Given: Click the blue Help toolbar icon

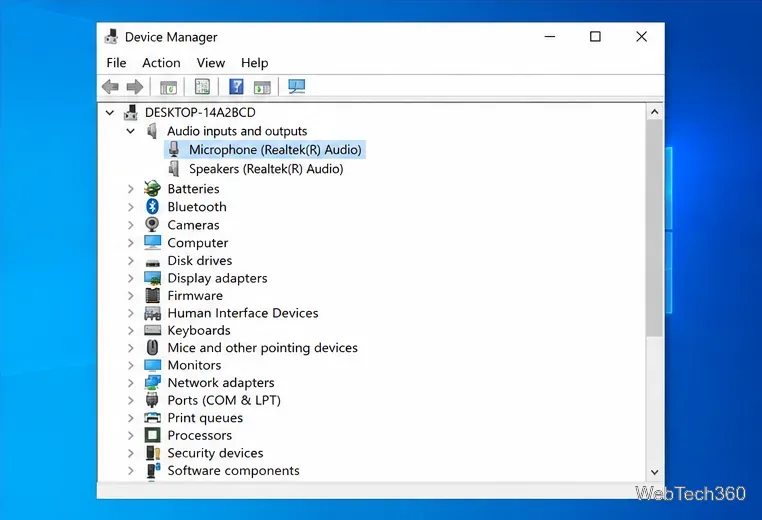Looking at the screenshot, I should pos(236,87).
